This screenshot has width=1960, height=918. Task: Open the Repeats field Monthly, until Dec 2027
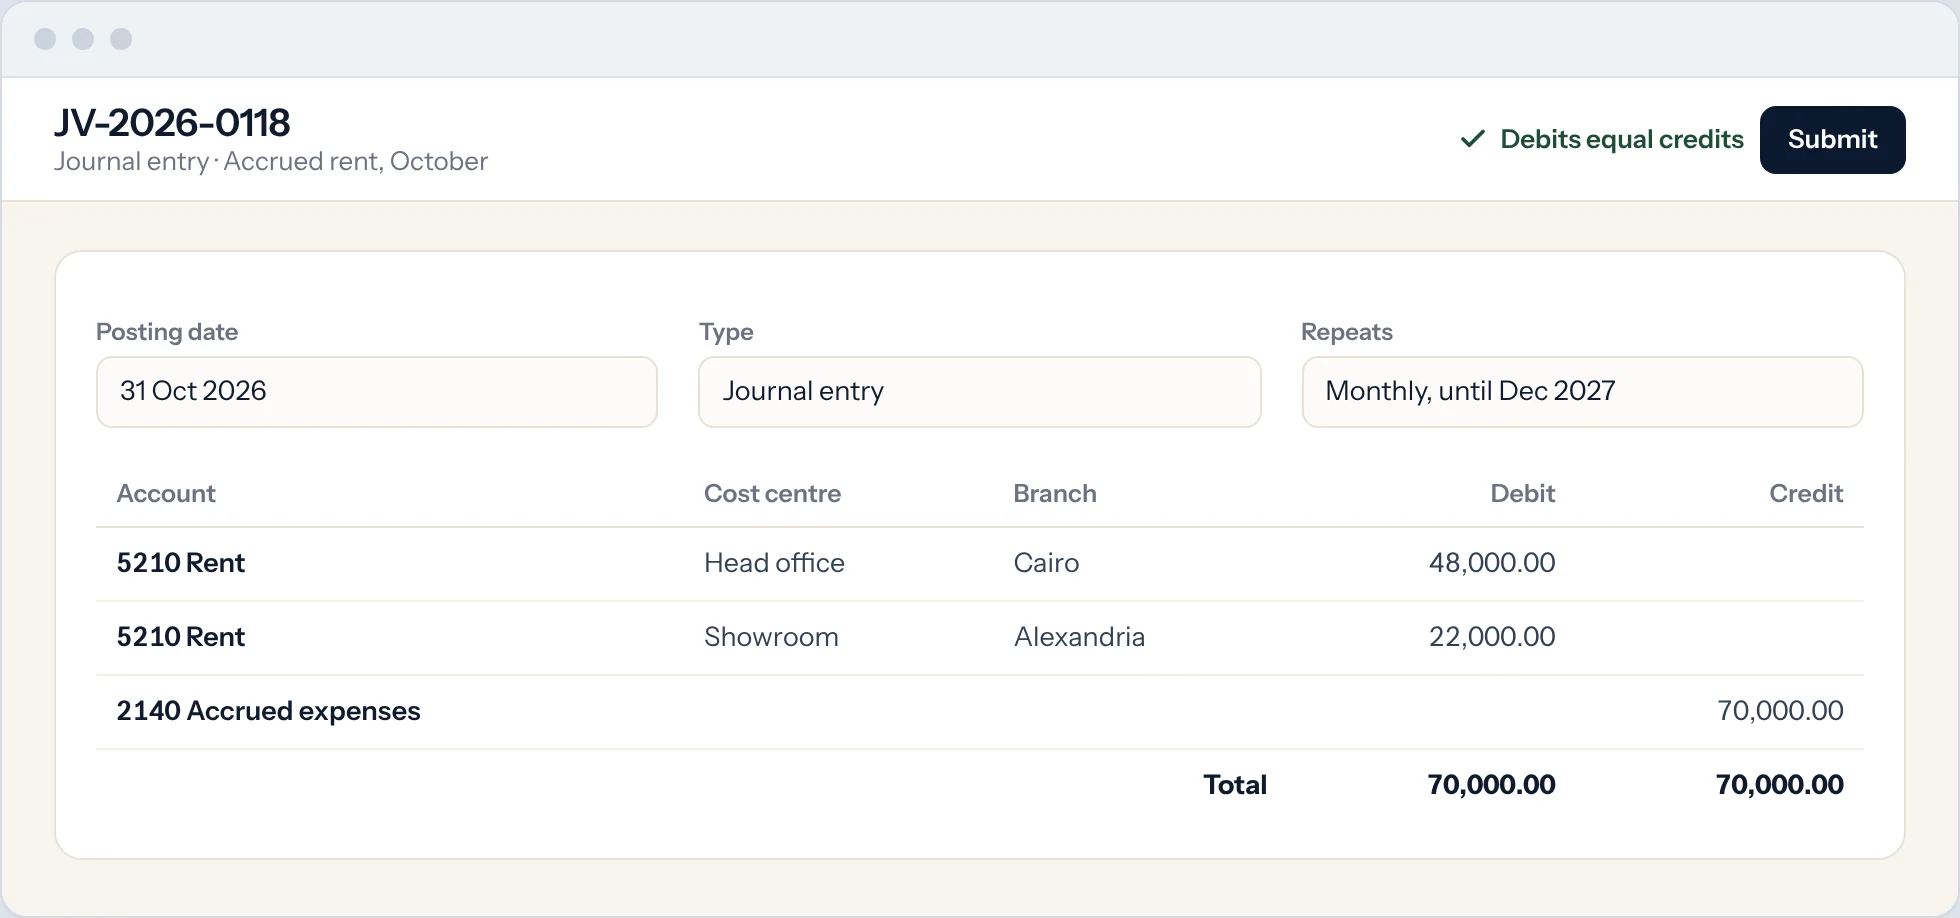(1582, 392)
